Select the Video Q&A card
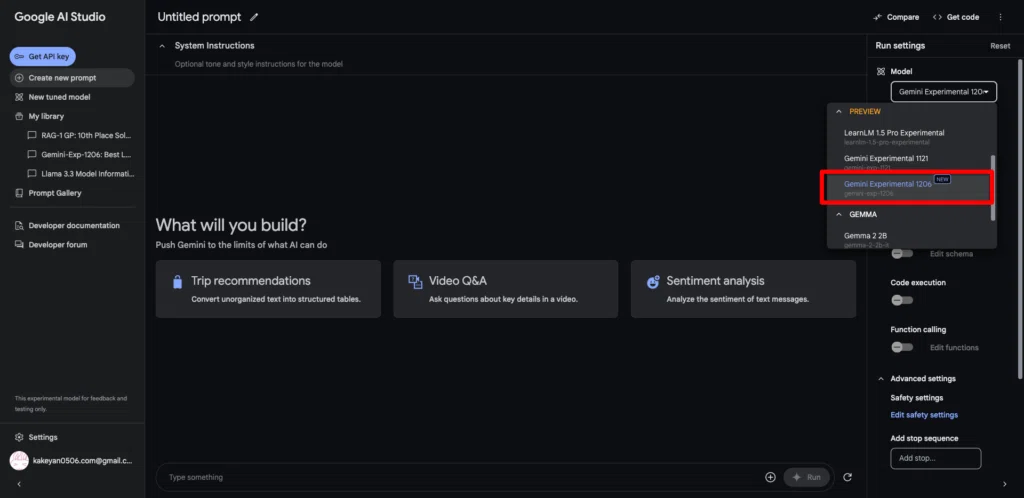 [x=505, y=289]
